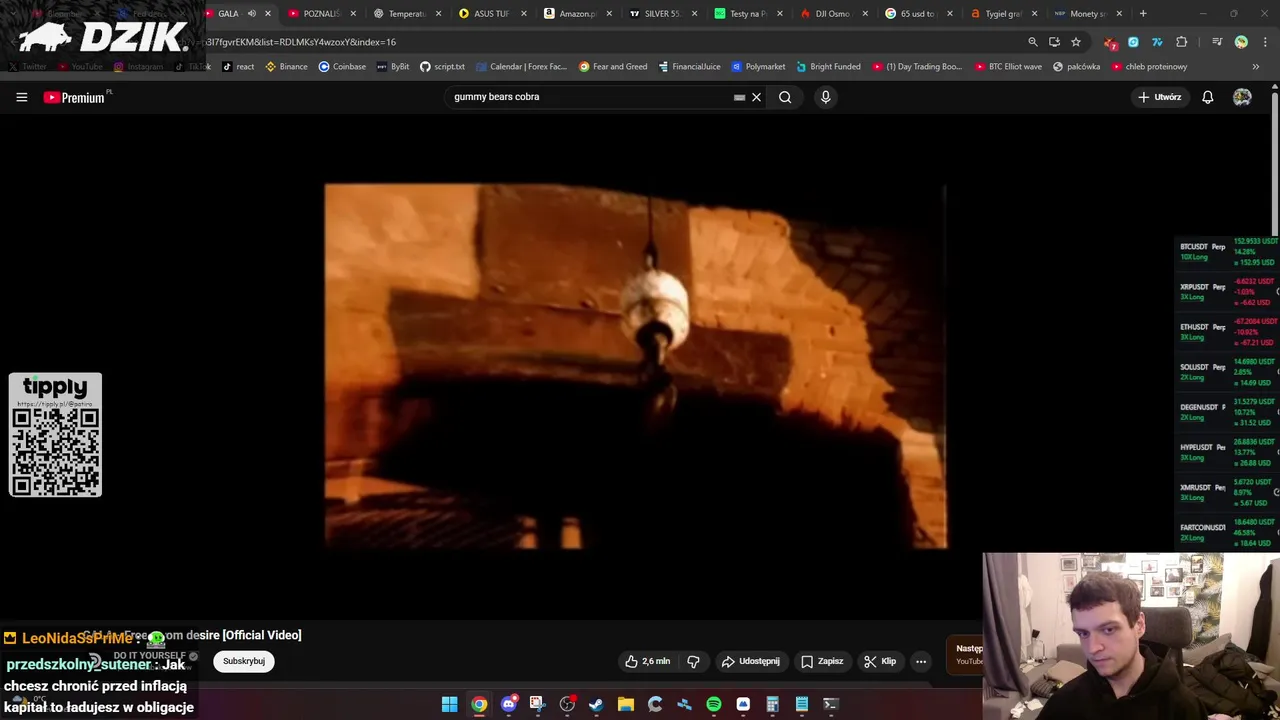
Task: Open the Chrome profile avatar
Action: pyautogui.click(x=1241, y=42)
